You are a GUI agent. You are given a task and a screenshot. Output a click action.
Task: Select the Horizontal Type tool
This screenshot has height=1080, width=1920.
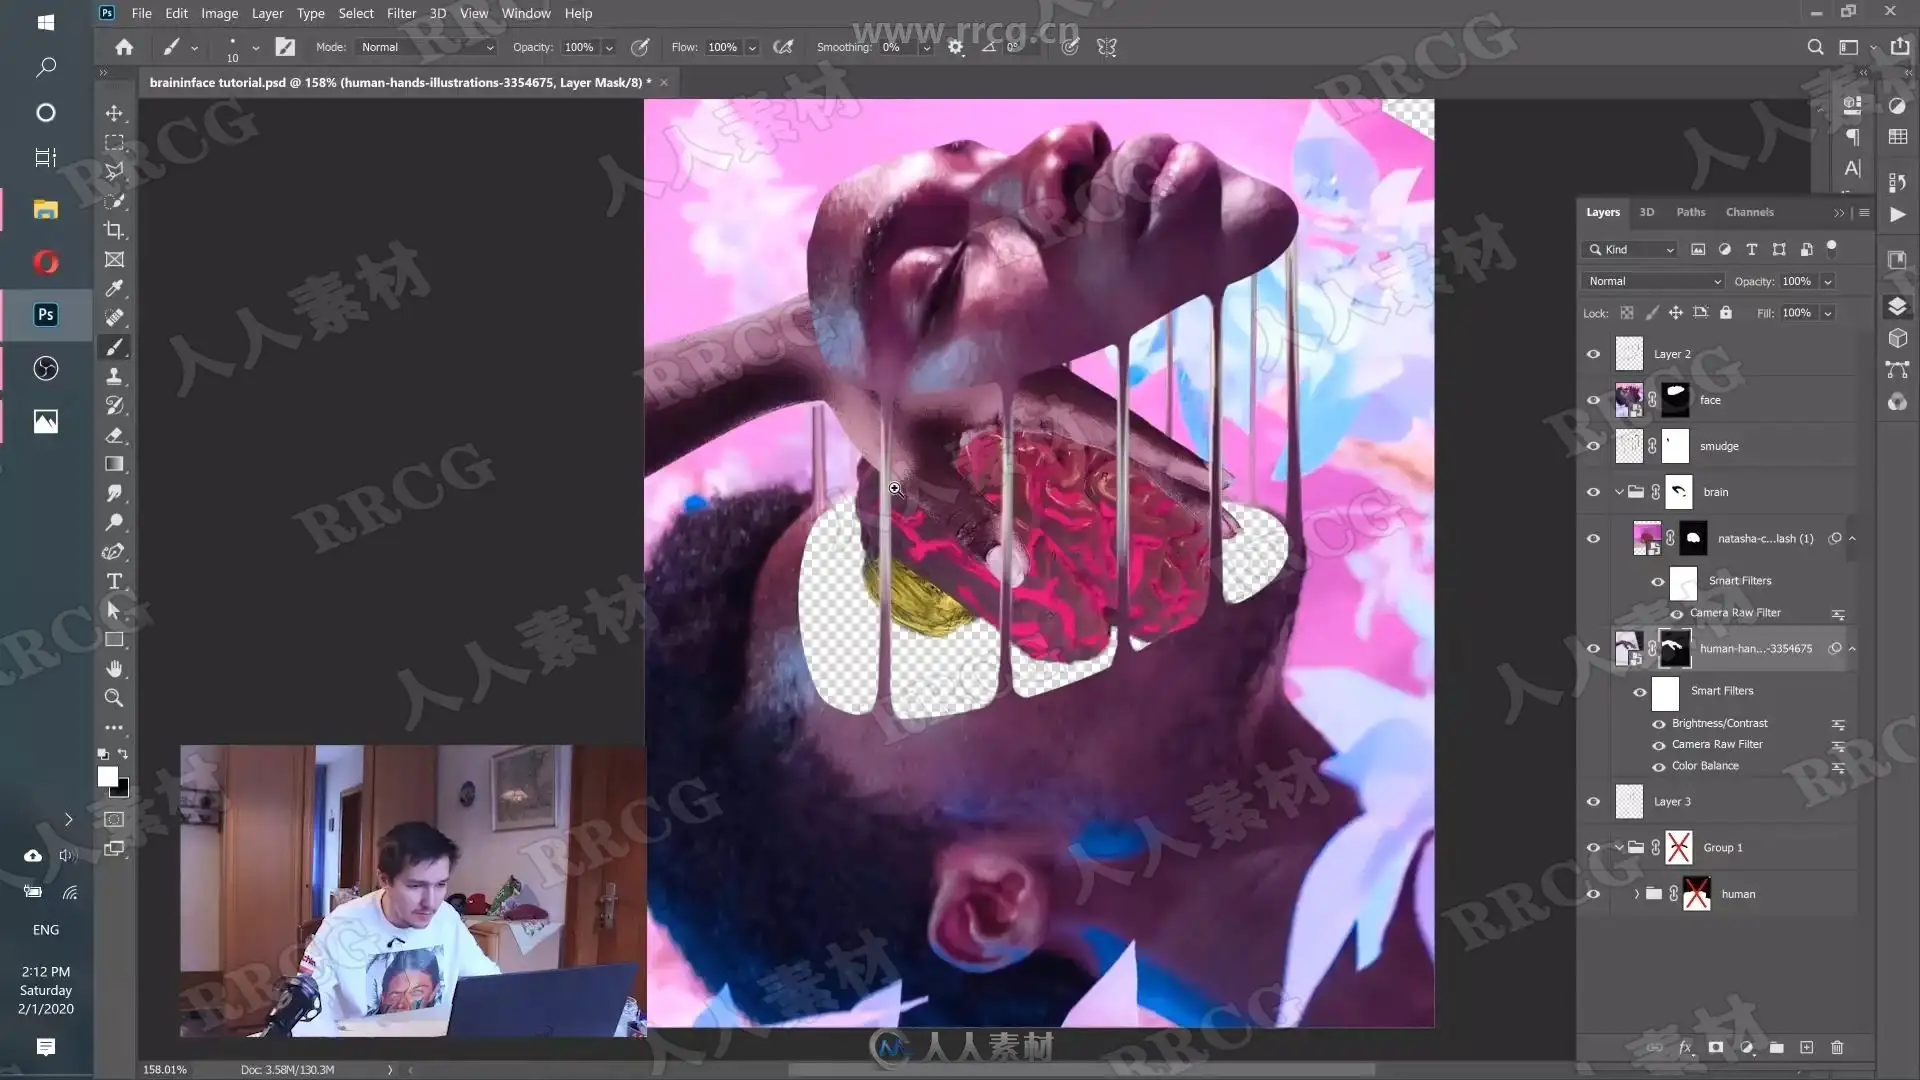point(114,581)
